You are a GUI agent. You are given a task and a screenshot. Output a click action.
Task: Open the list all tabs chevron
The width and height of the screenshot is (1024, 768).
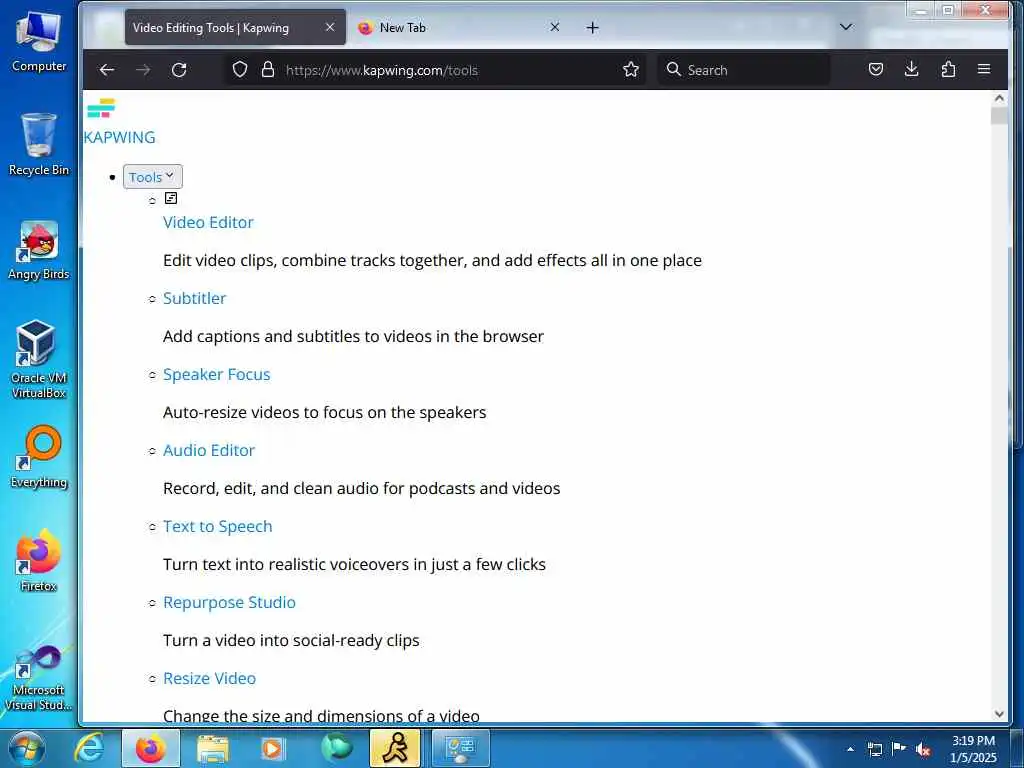coord(846,27)
